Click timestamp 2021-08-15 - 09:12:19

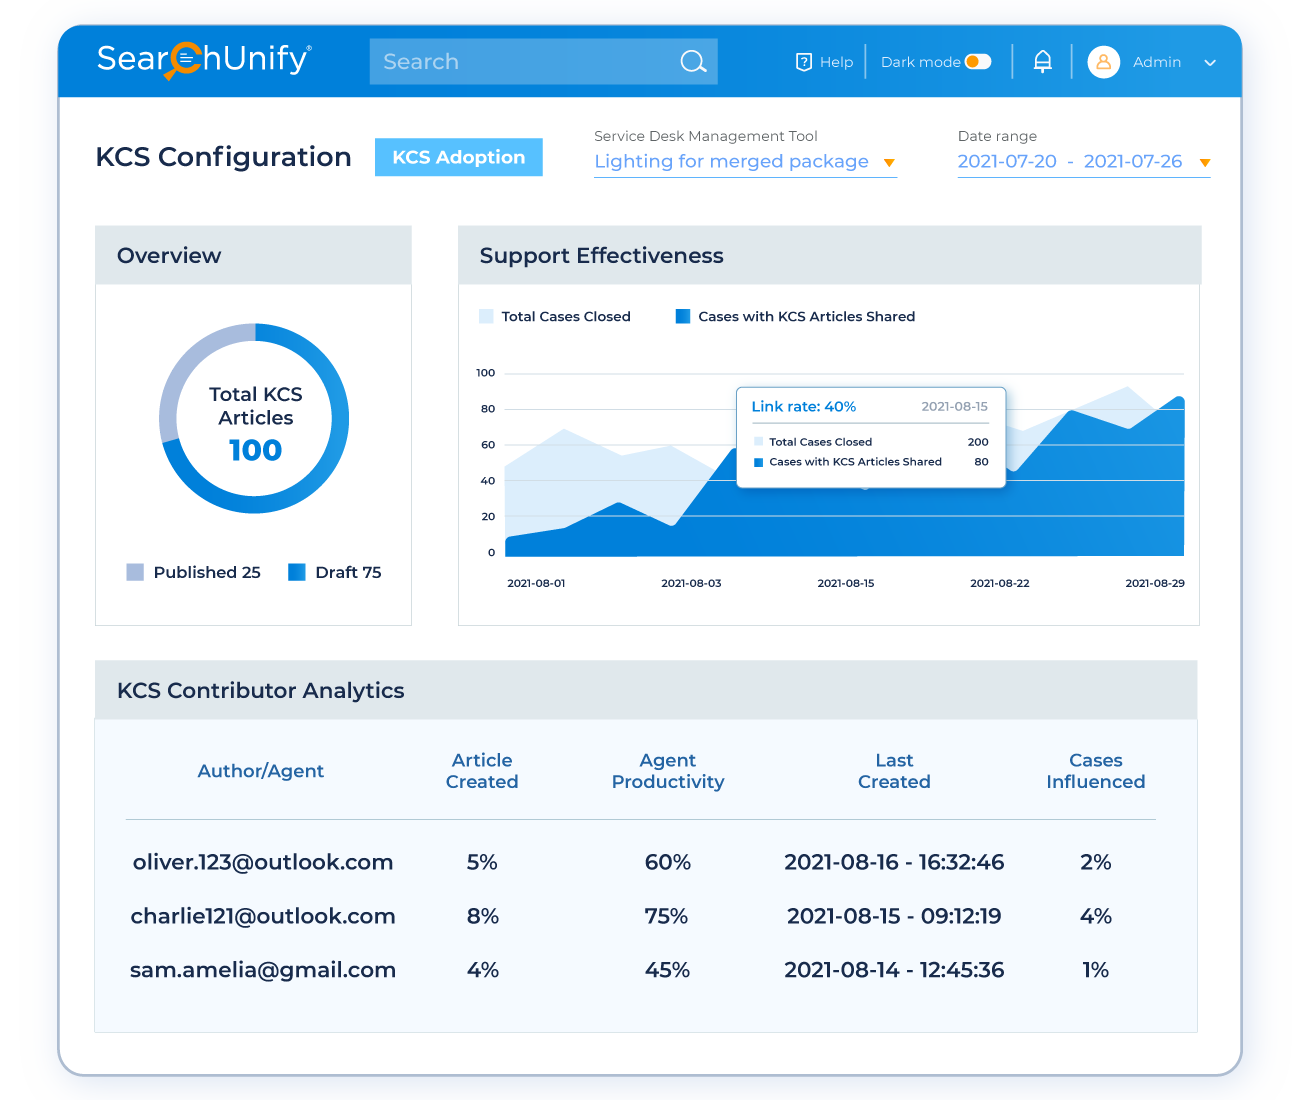click(894, 916)
